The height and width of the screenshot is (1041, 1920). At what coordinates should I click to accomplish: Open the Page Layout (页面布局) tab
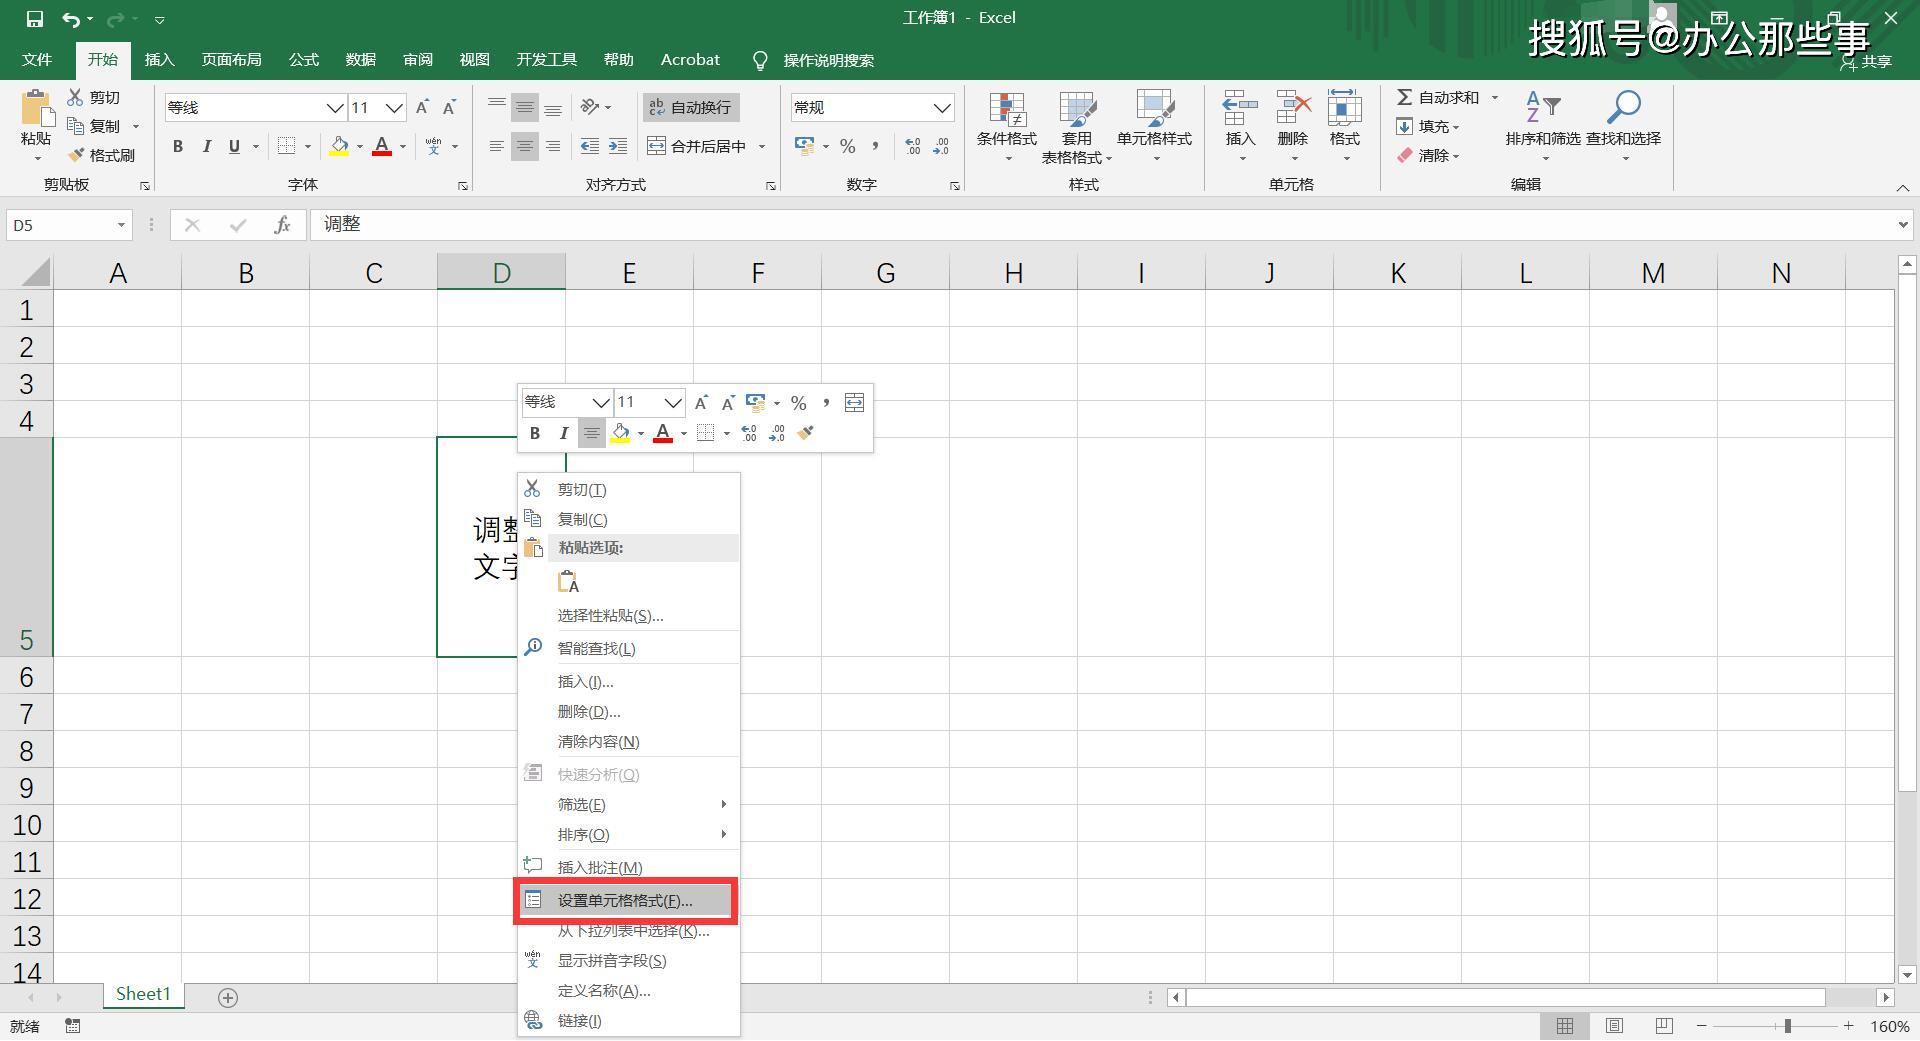point(231,60)
